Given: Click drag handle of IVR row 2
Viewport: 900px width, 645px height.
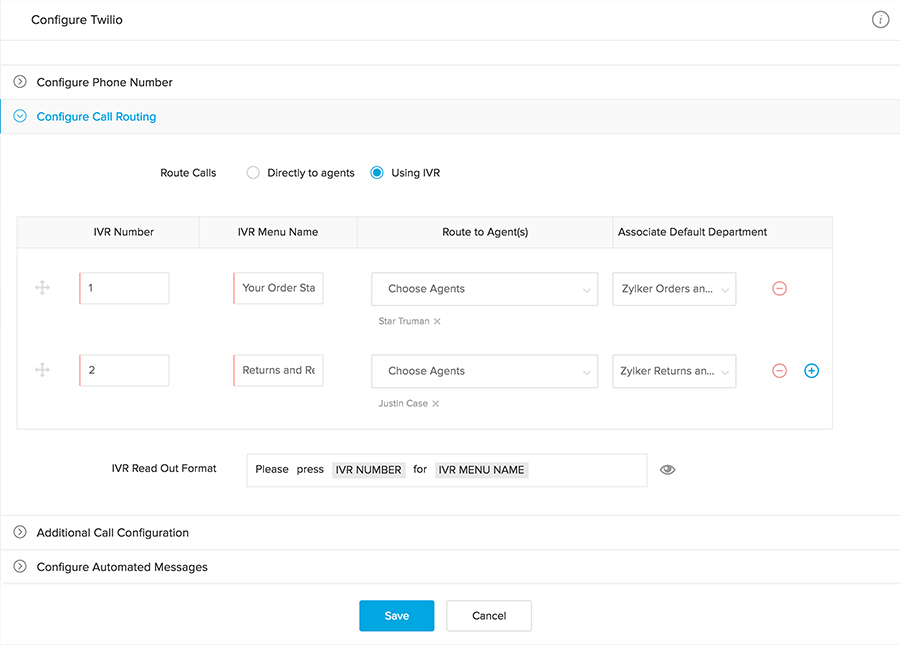Looking at the screenshot, I should [x=42, y=371].
